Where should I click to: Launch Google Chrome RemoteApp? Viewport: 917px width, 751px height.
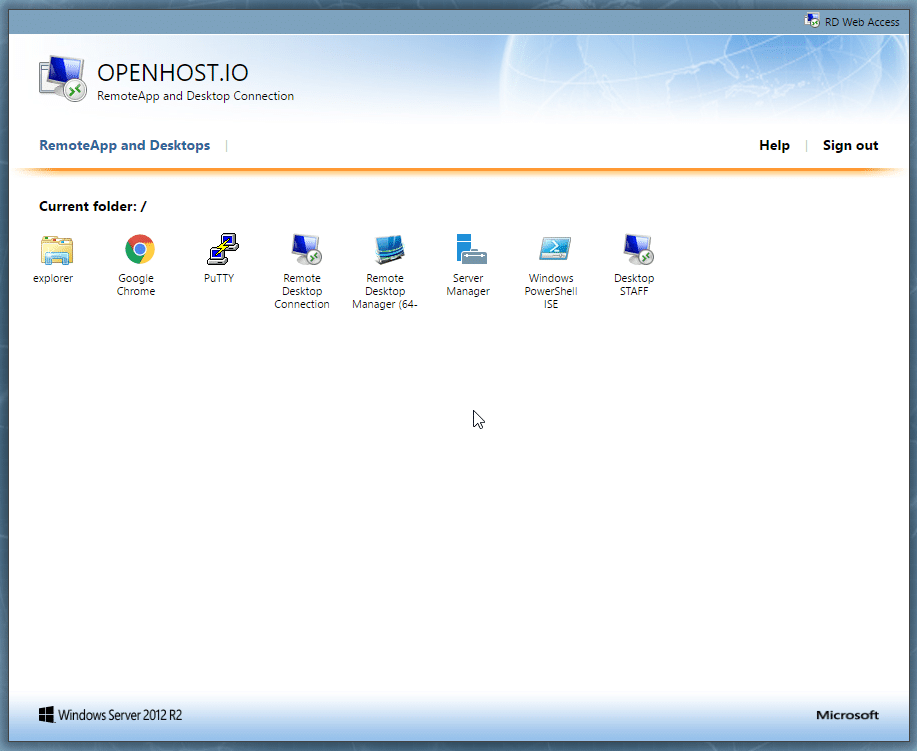(x=139, y=250)
